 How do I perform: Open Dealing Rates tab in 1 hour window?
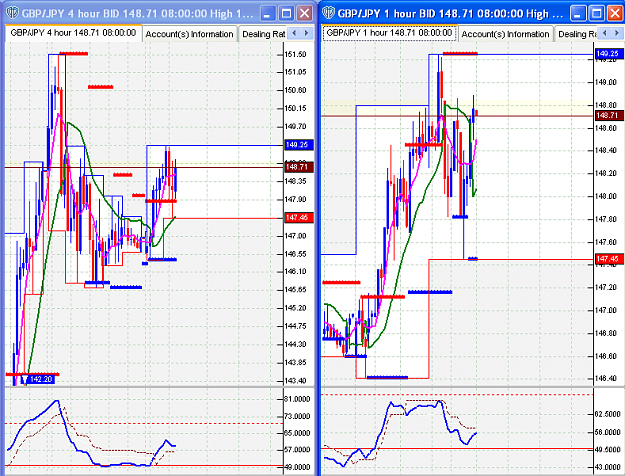pos(577,34)
